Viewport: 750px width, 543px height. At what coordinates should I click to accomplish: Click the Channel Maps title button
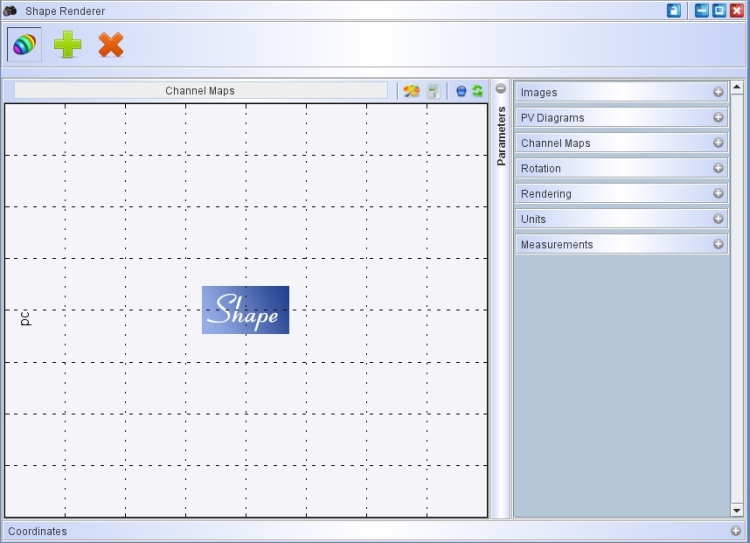200,90
